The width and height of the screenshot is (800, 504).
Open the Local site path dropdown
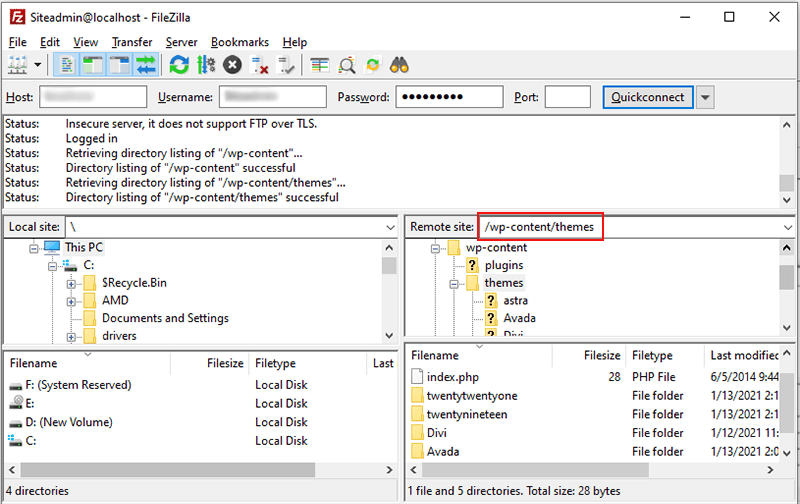coord(390,227)
